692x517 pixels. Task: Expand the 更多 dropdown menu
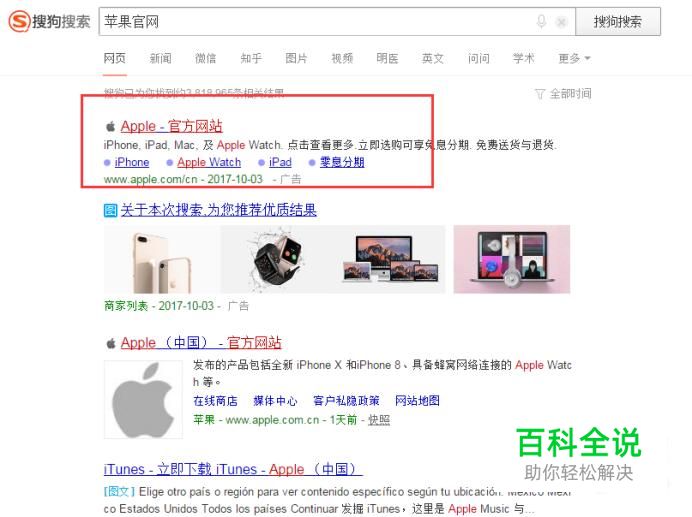(x=574, y=58)
